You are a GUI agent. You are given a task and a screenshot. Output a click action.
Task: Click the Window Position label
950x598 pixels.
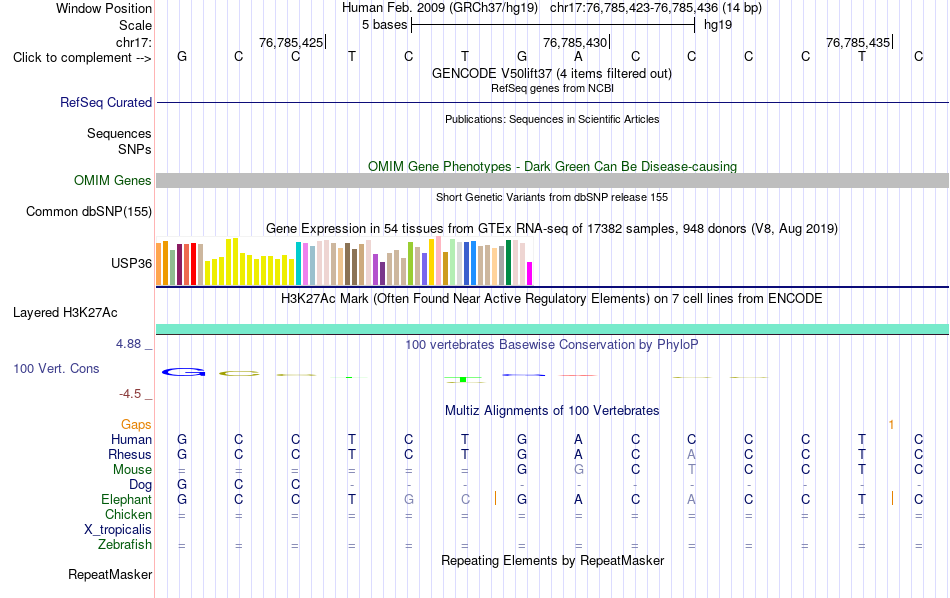(104, 8)
